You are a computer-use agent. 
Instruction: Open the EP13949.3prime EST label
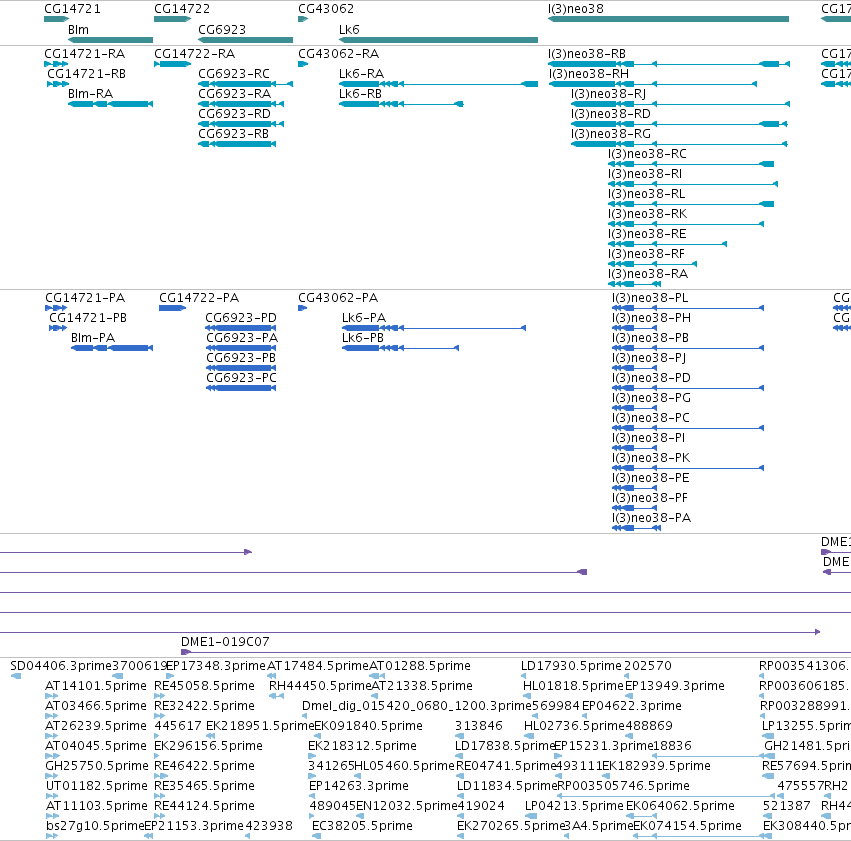pyautogui.click(x=675, y=686)
